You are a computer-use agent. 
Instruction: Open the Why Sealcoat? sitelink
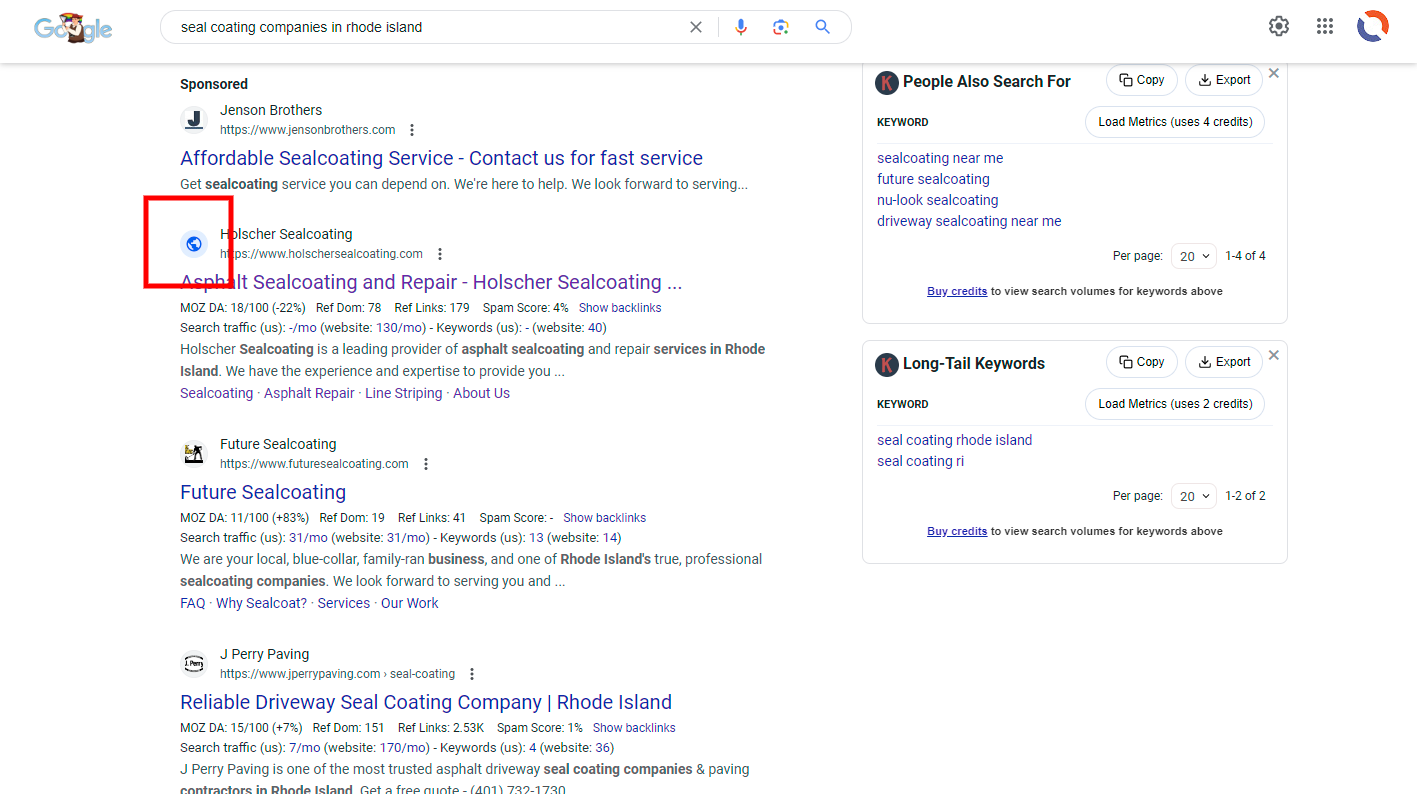261,603
